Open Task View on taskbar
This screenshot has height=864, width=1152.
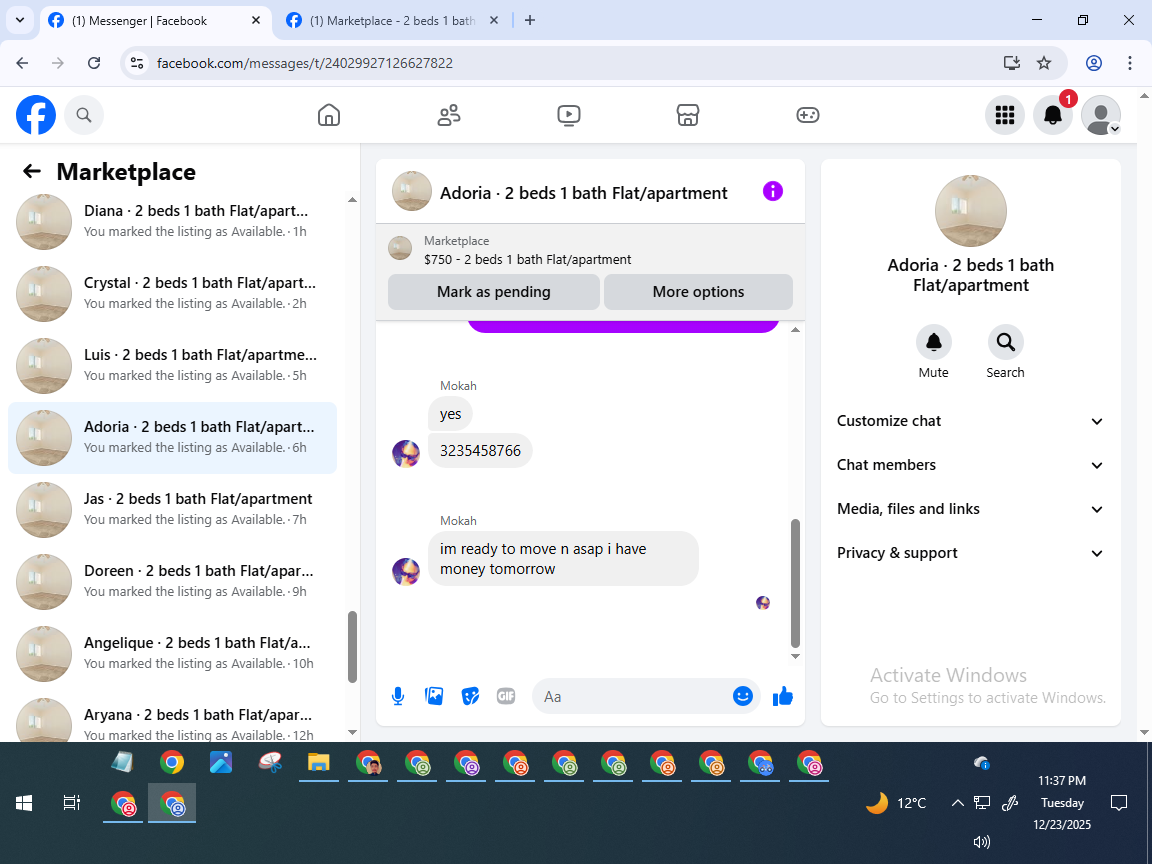click(71, 803)
